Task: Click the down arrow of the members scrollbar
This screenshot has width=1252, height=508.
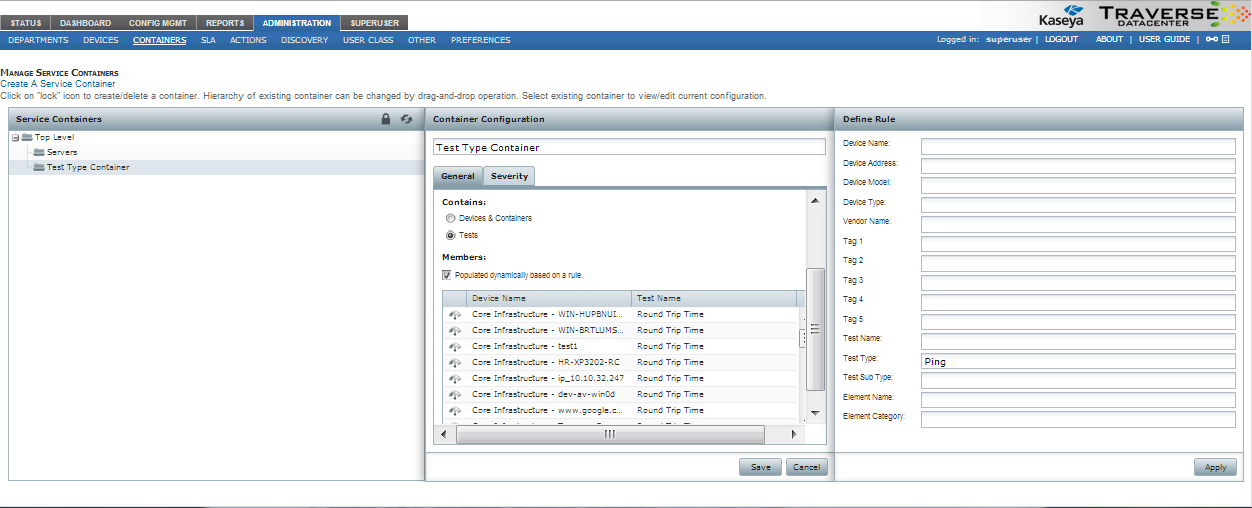Action: (x=815, y=413)
